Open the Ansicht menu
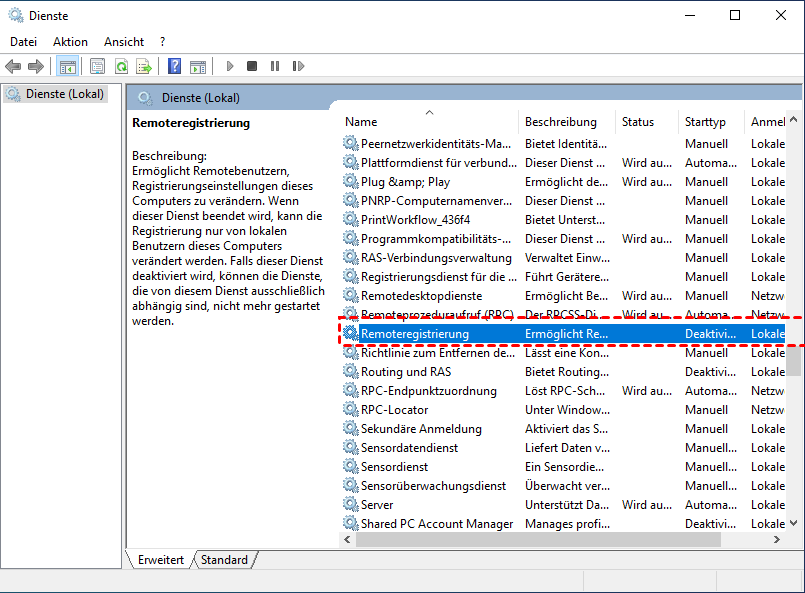The image size is (805, 593). tap(124, 42)
